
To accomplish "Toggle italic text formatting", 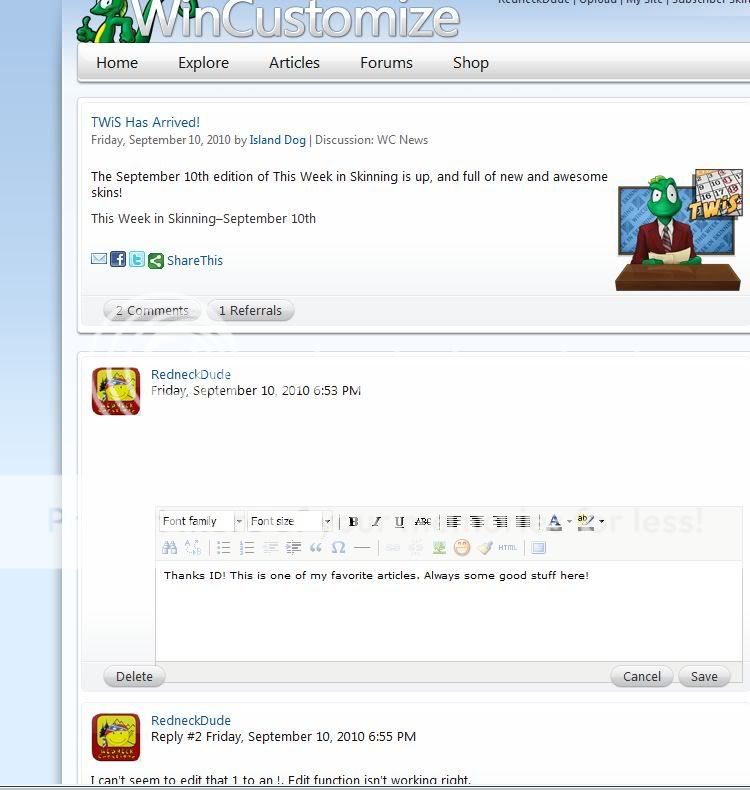I will 376,521.
